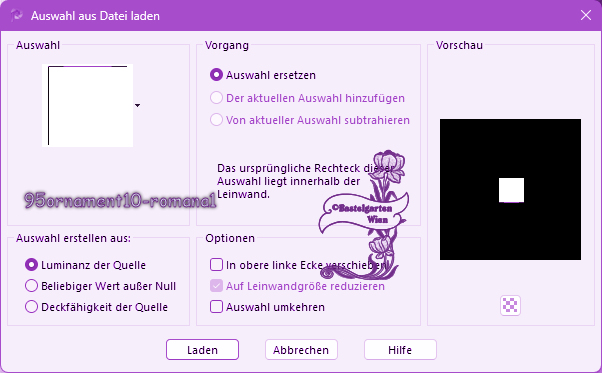Open Hilfe for this dialog
Image resolution: width=602 pixels, height=373 pixels.
tap(400, 350)
